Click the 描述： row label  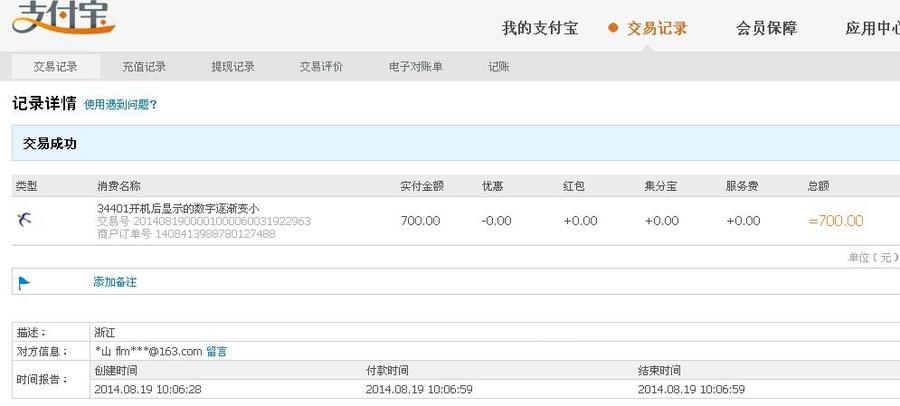click(31, 332)
